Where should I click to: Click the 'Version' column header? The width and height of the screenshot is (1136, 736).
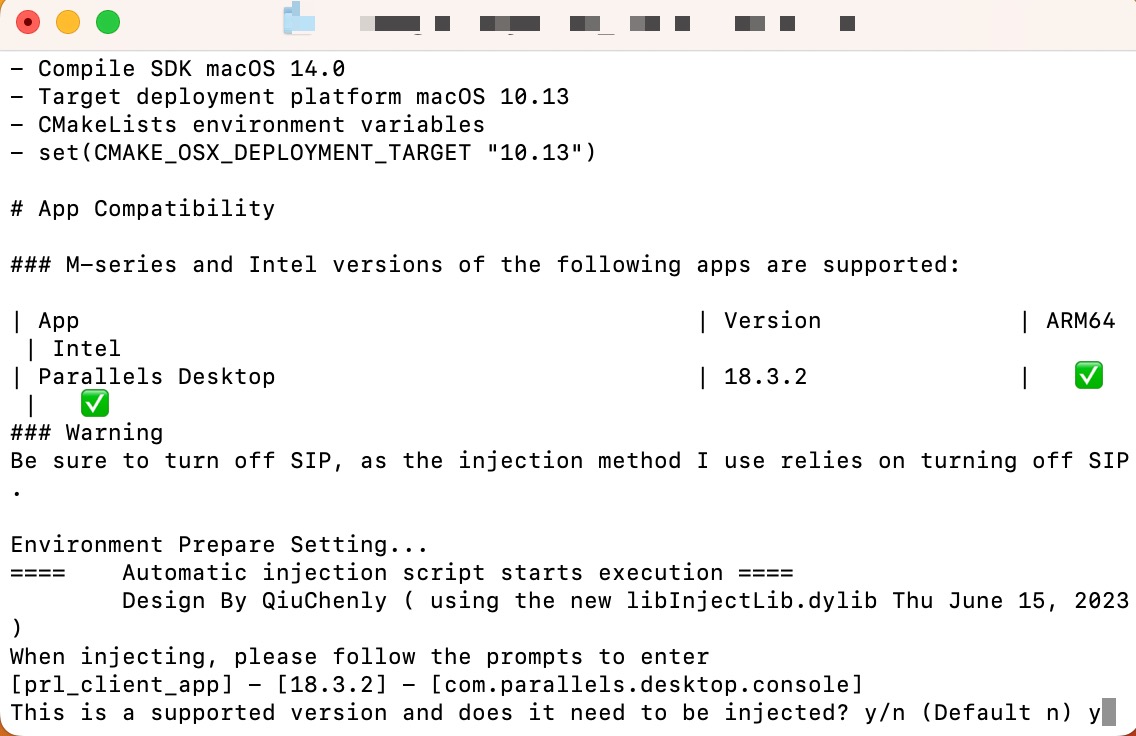click(772, 321)
